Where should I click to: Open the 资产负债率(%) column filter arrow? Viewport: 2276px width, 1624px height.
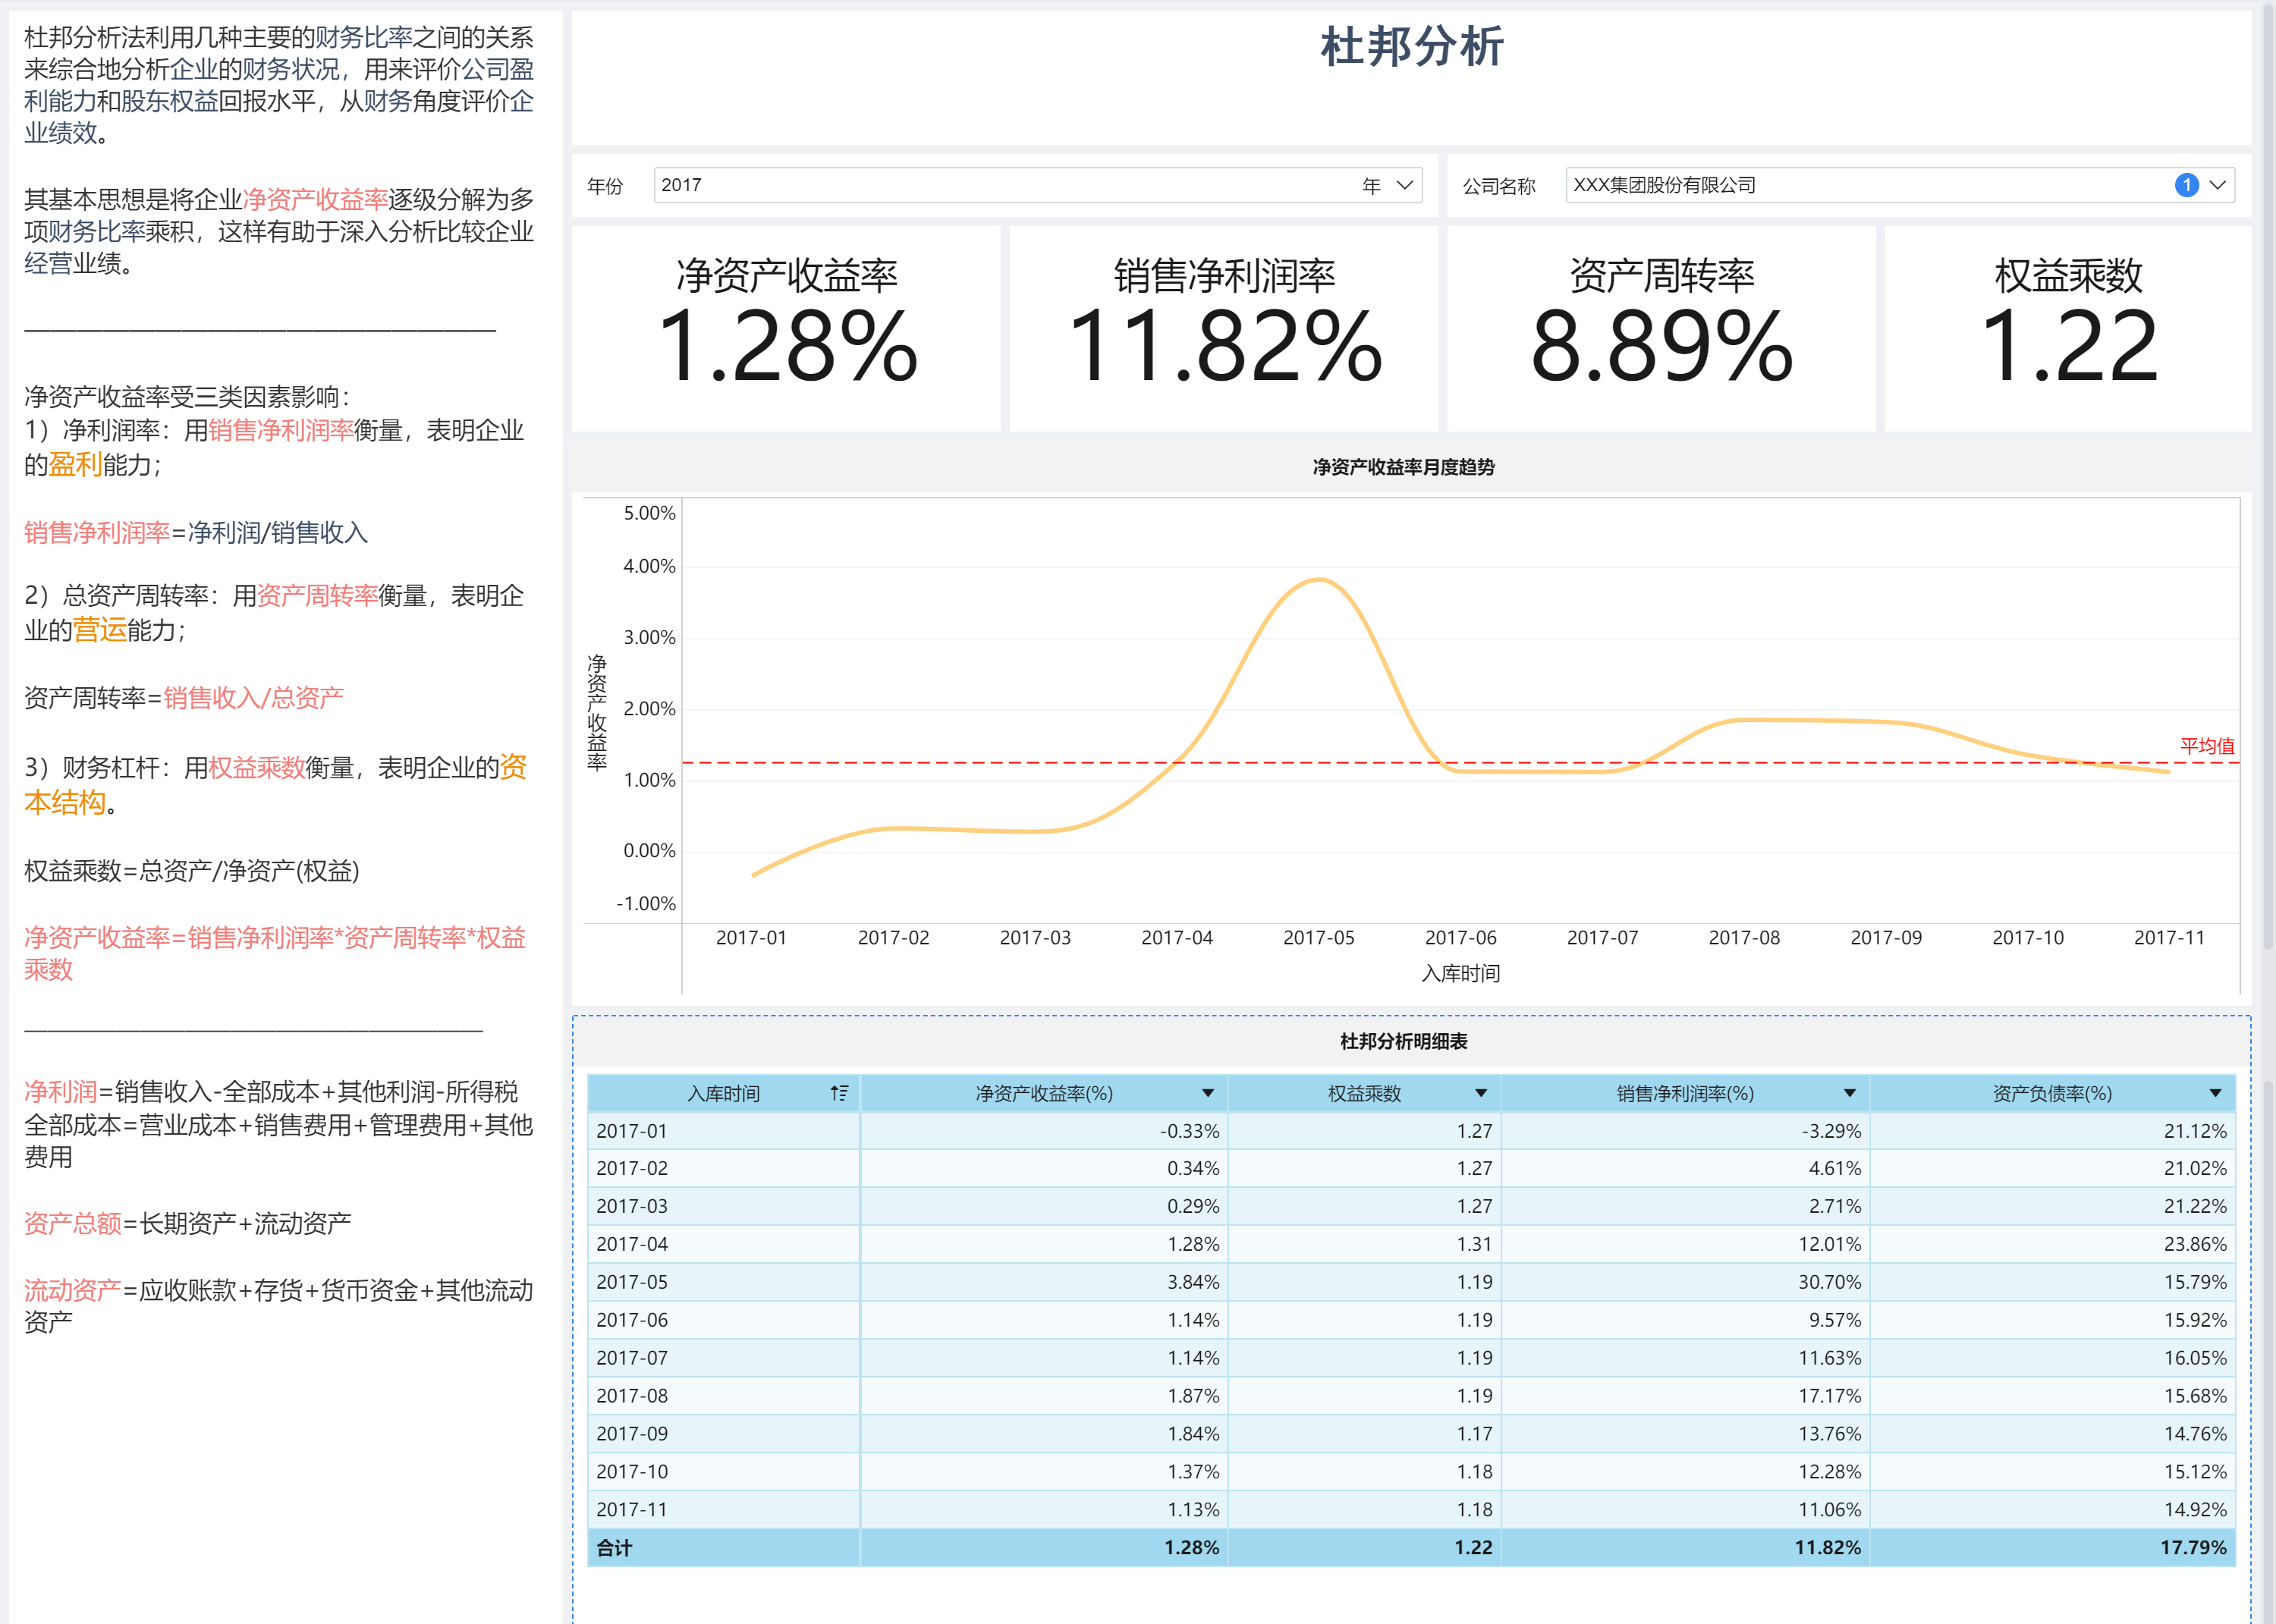tap(2215, 1093)
